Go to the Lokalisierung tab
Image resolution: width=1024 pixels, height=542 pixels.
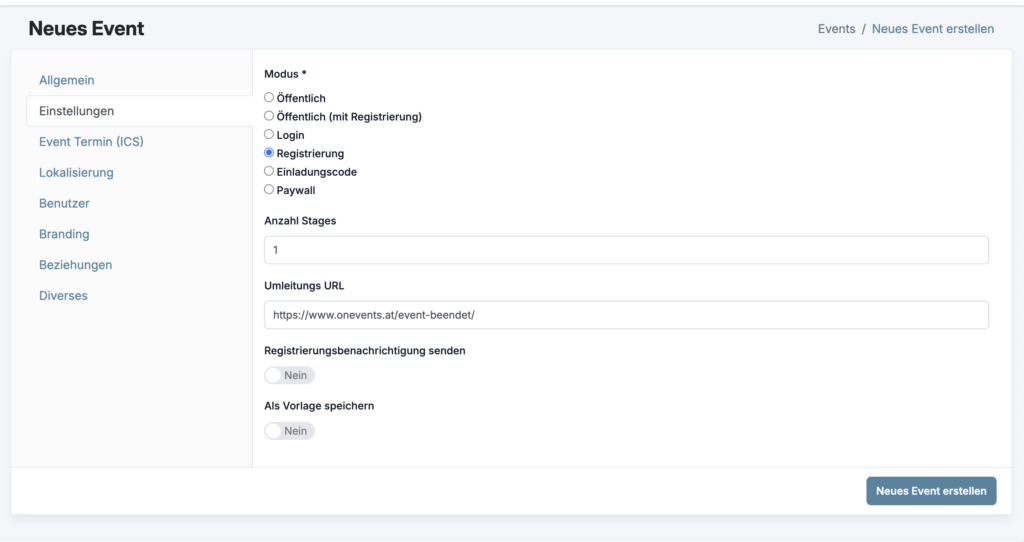pyautogui.click(x=76, y=173)
